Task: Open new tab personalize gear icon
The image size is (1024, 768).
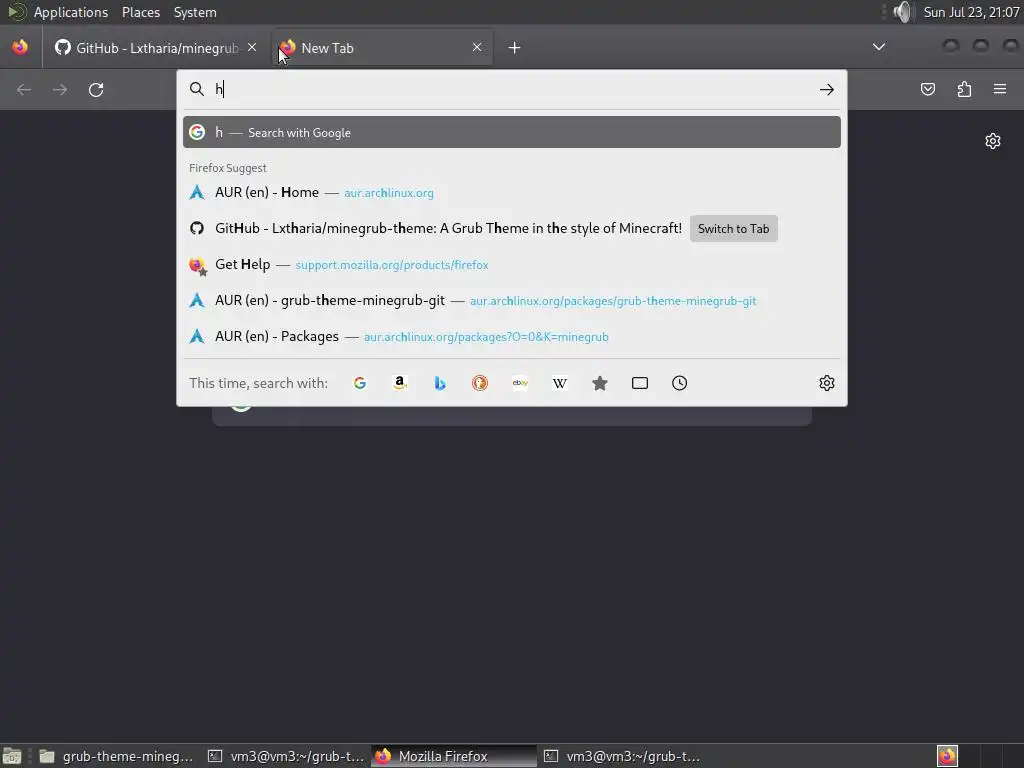Action: [993, 141]
